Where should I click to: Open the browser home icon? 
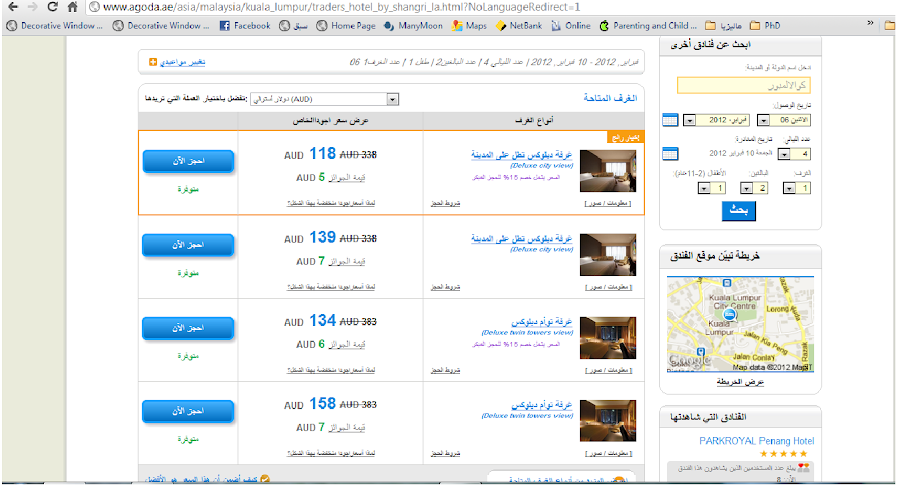click(73, 7)
